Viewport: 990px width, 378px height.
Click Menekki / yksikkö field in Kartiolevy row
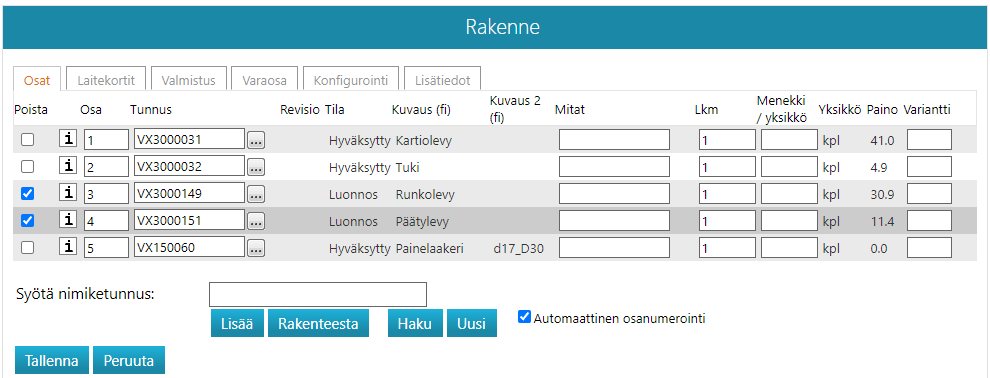789,139
